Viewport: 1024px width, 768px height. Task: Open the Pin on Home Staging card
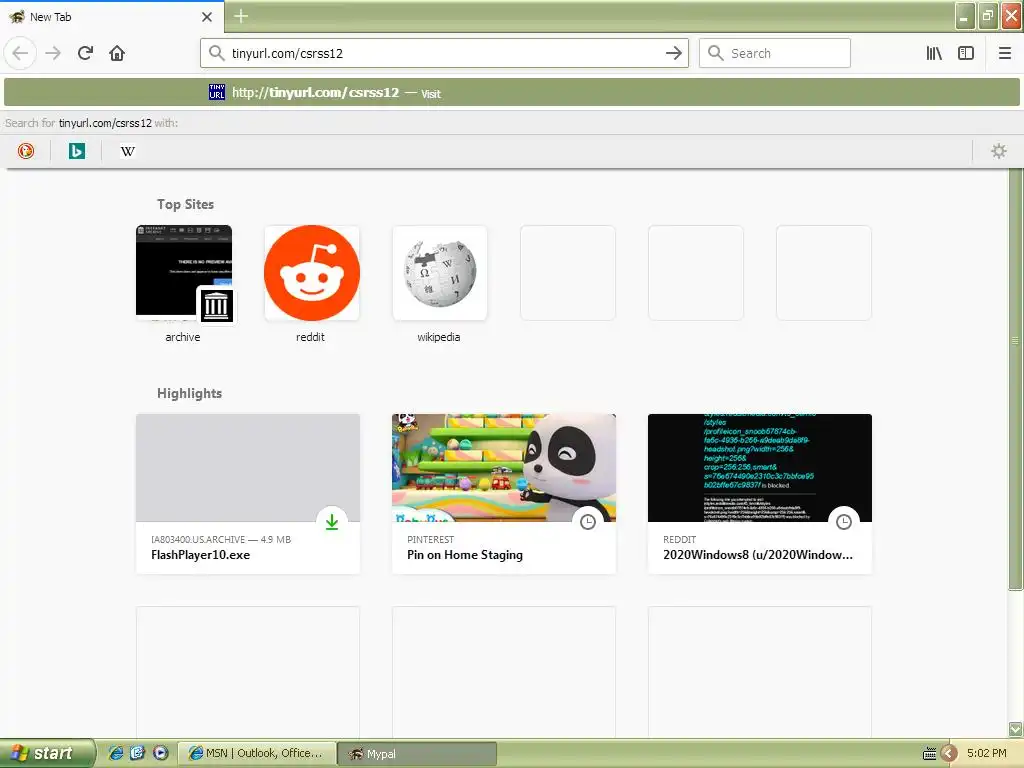pyautogui.click(x=504, y=494)
